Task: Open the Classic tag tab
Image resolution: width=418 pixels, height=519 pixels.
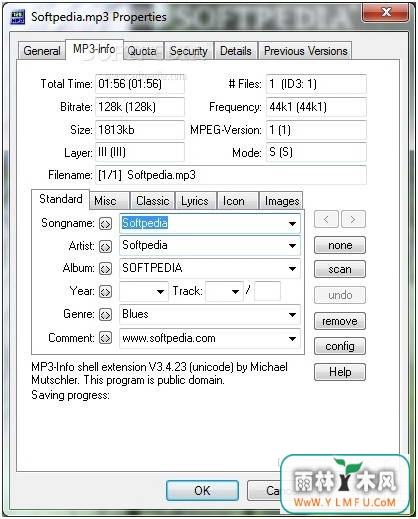Action: pyautogui.click(x=153, y=201)
